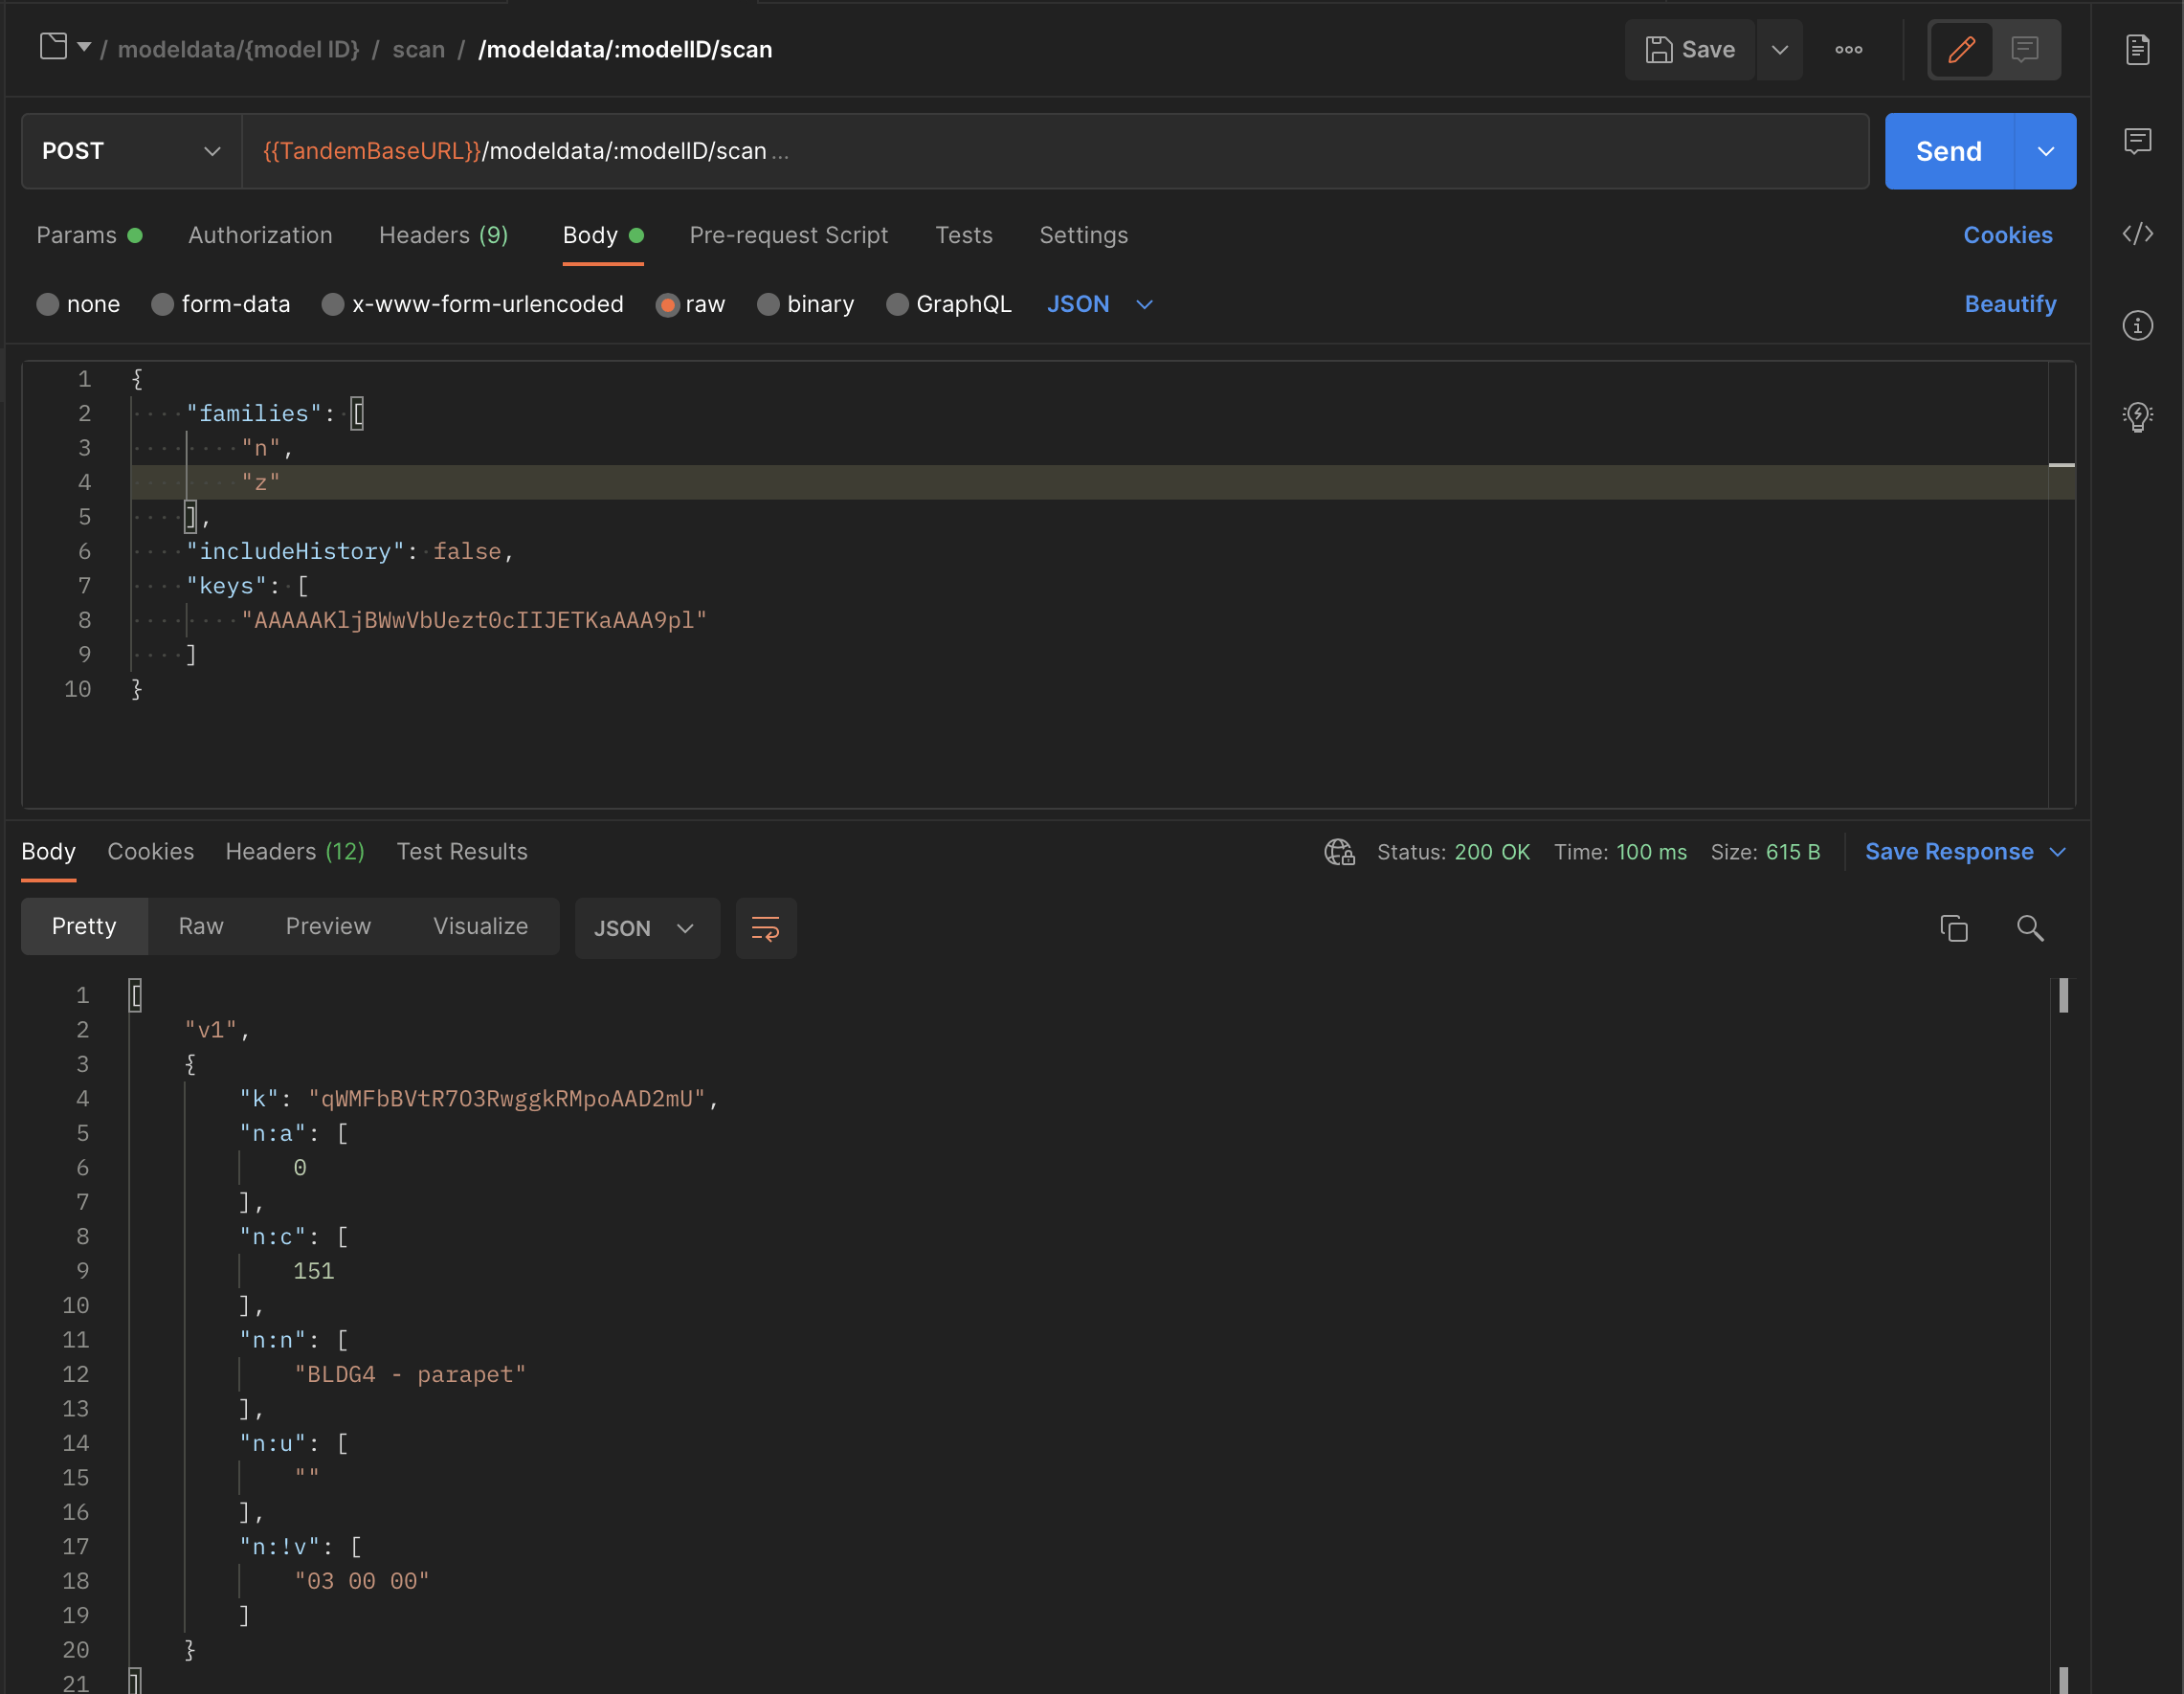Select x-www-form-urlencoded body type
Viewport: 2184px width, 1694px height.
pos(333,304)
